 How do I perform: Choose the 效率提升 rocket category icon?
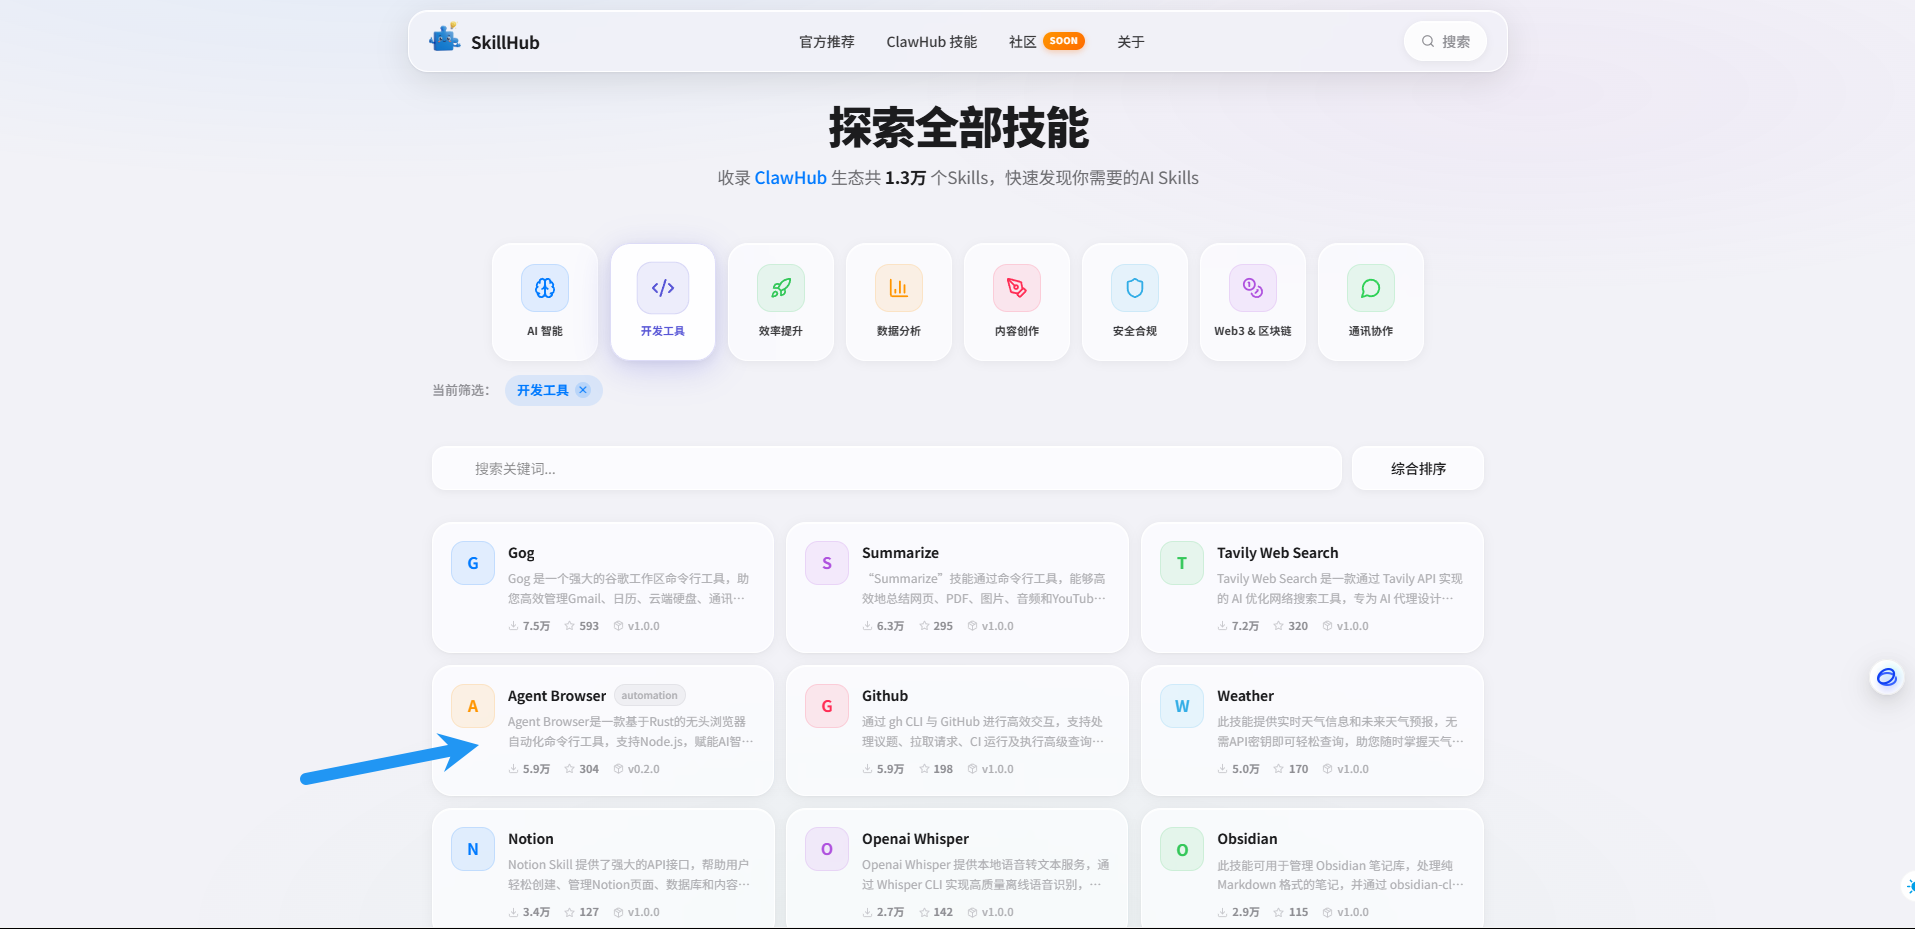point(781,289)
